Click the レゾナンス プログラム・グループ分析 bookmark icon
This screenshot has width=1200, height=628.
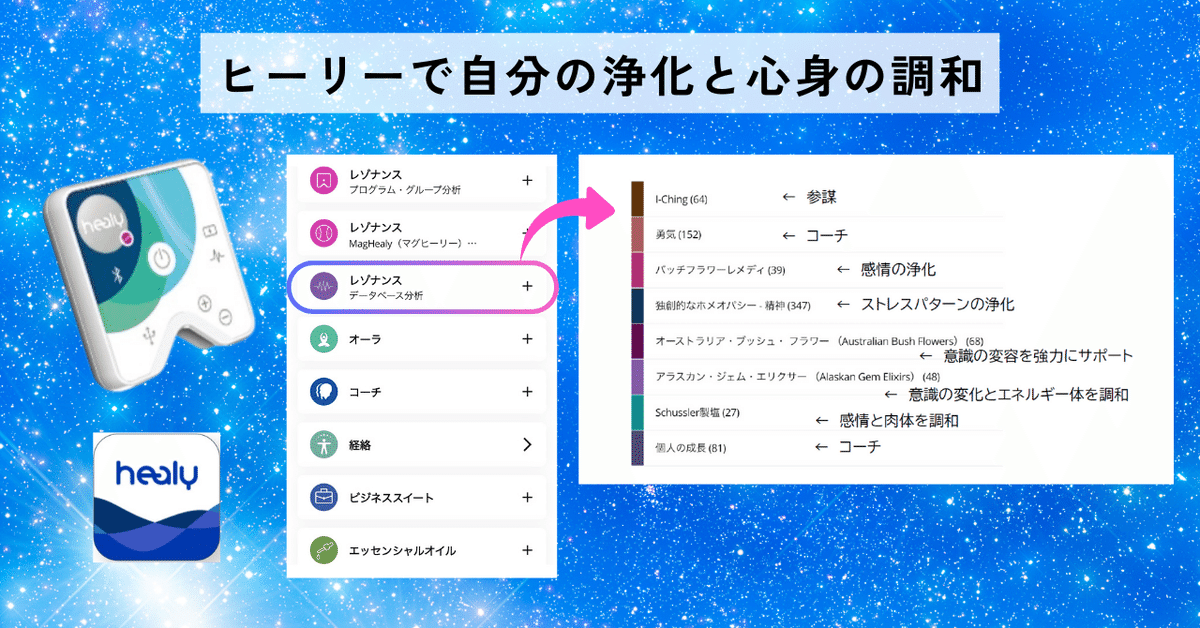click(x=323, y=180)
